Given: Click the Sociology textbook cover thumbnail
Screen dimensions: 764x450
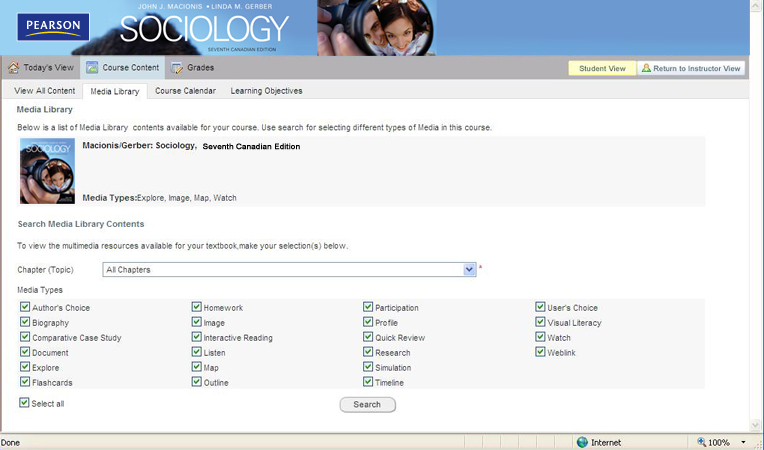Looking at the screenshot, I should pos(47,171).
